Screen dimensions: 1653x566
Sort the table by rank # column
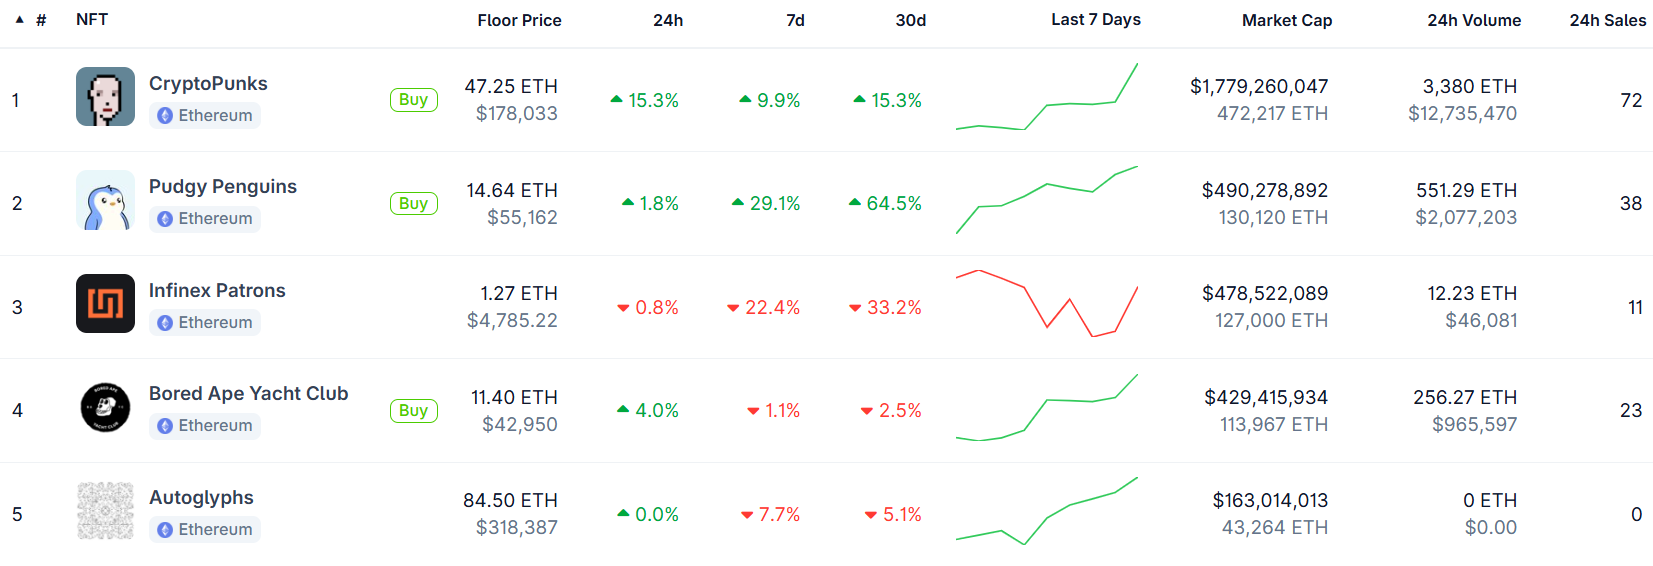[x=41, y=20]
